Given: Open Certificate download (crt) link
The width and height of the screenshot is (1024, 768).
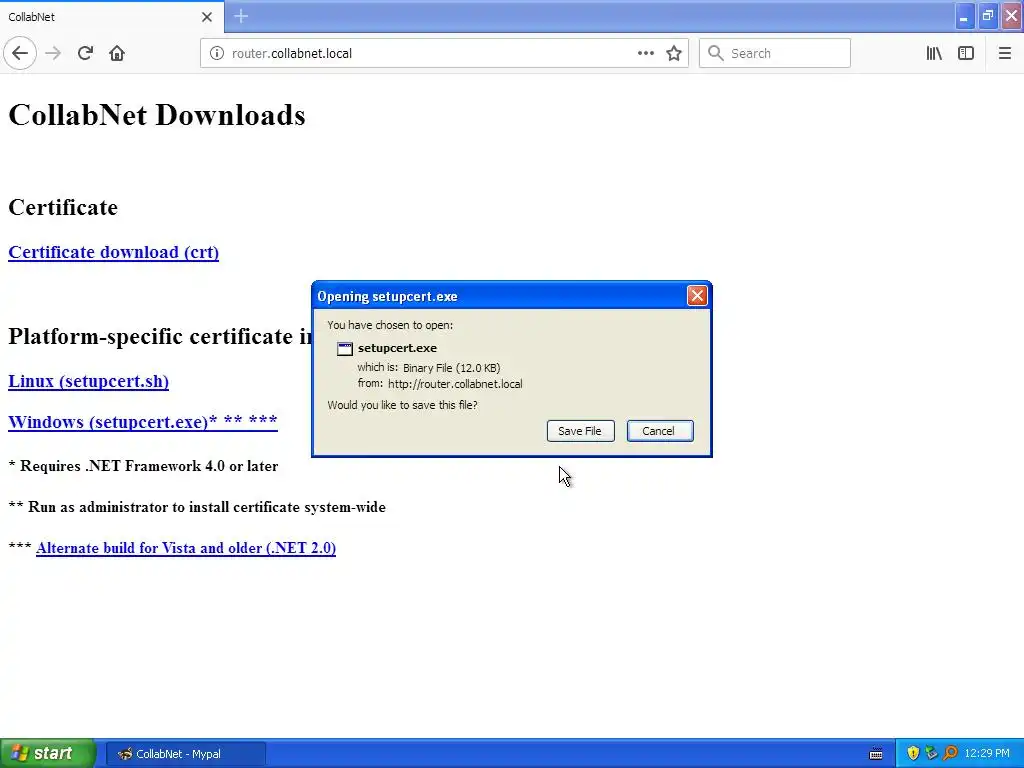Looking at the screenshot, I should [114, 252].
